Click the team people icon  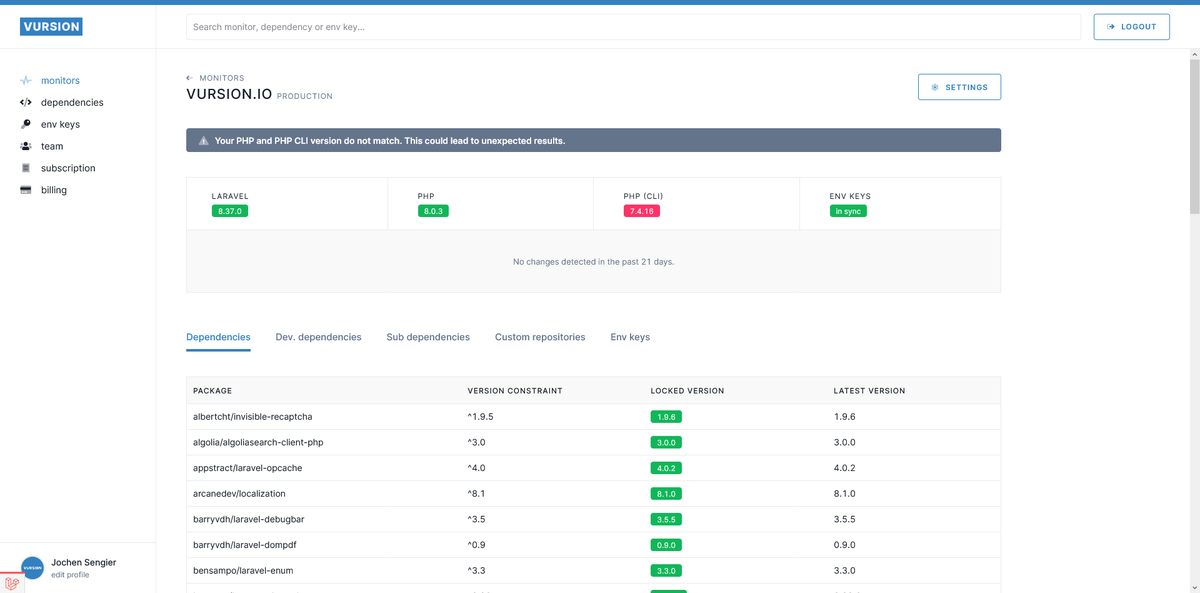coord(26,146)
